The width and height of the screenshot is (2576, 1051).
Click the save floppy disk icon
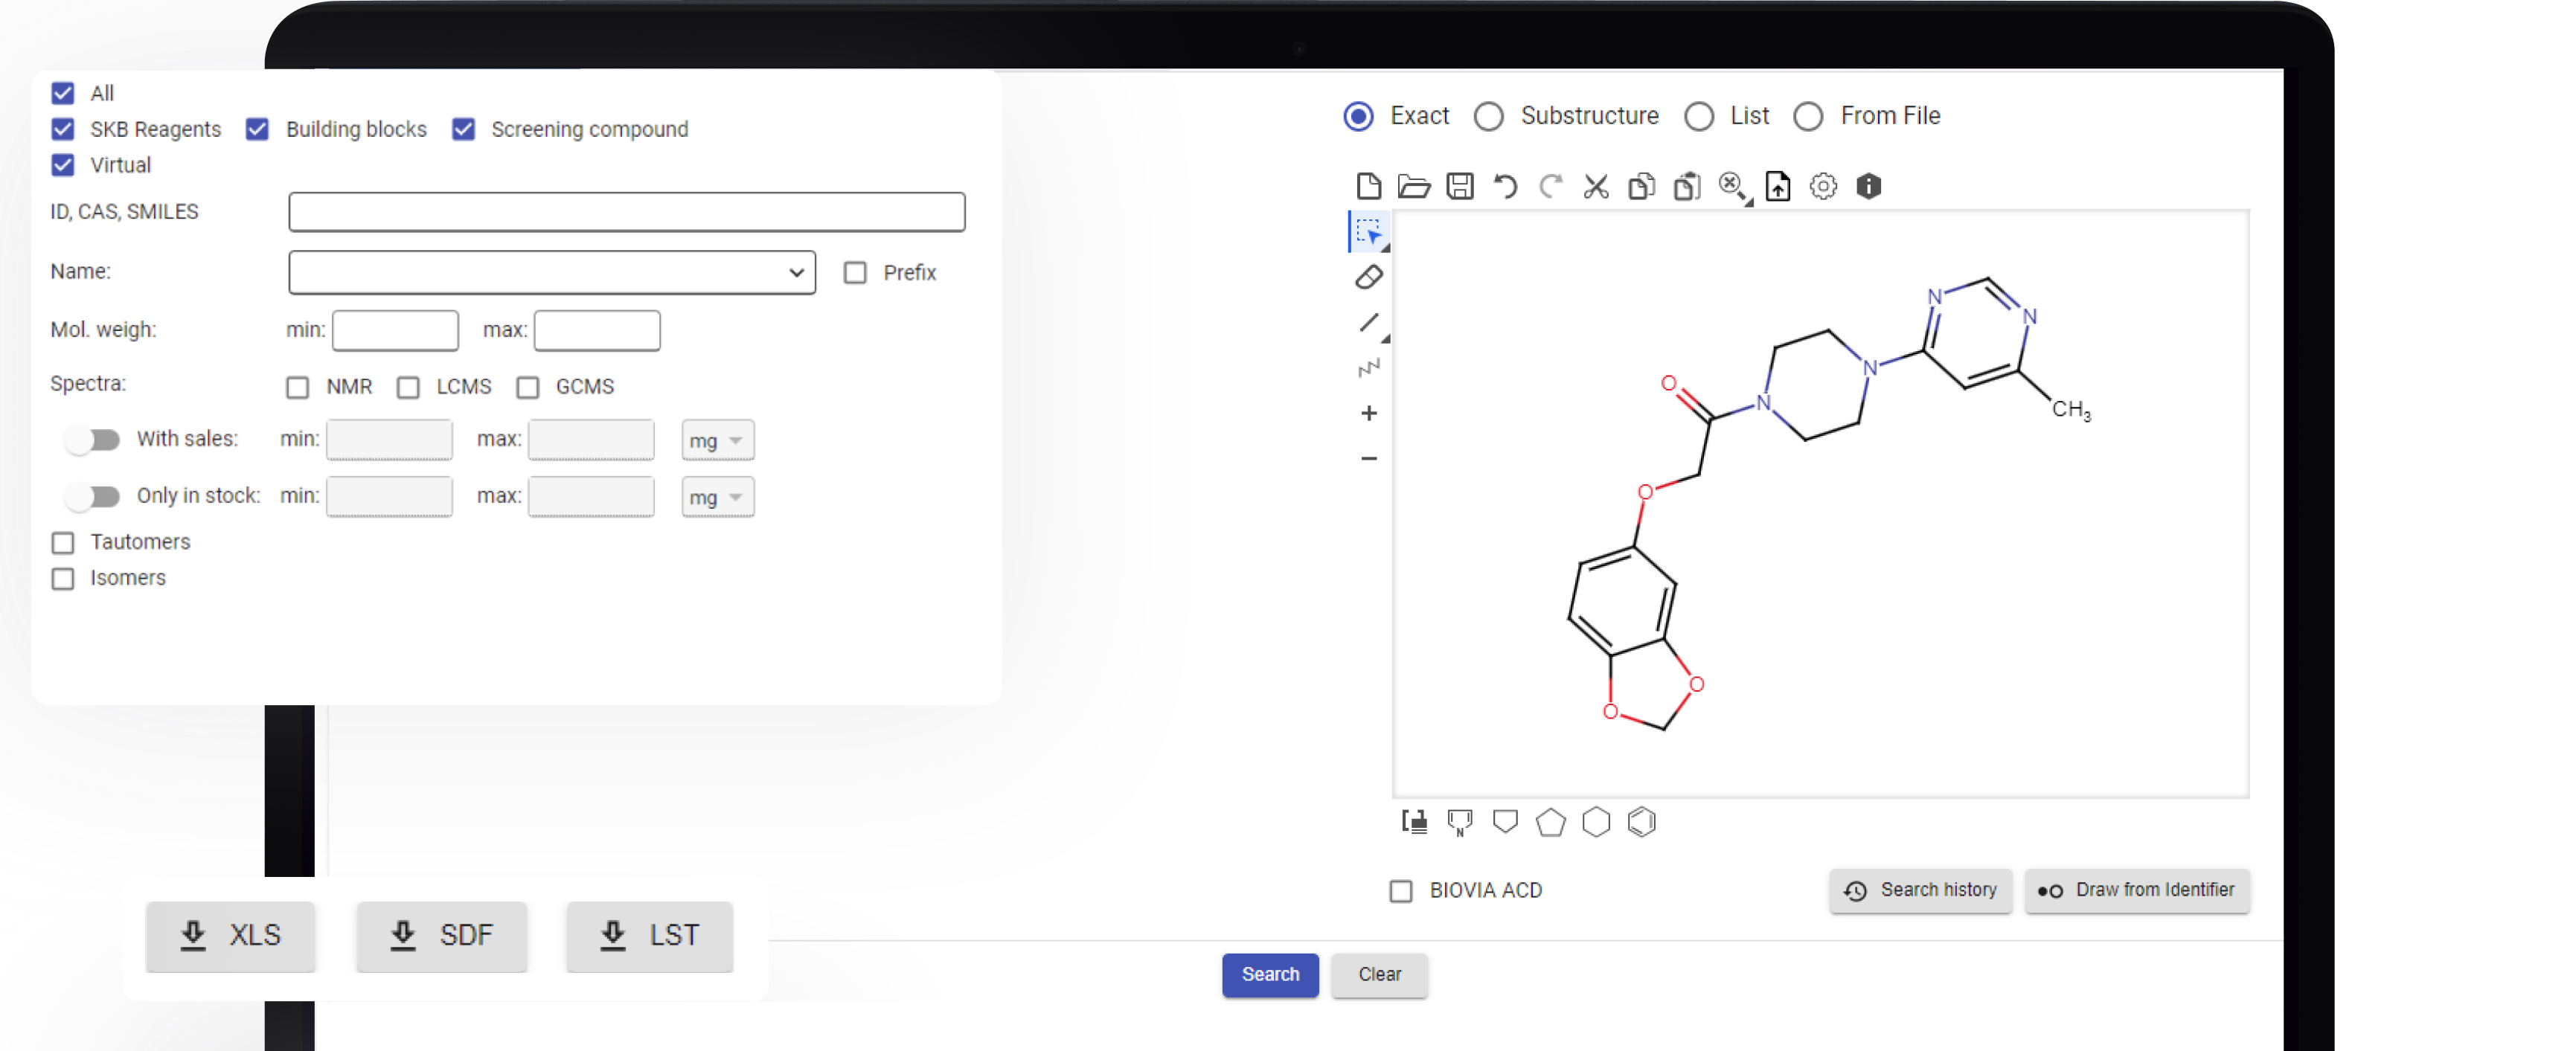coord(1460,186)
